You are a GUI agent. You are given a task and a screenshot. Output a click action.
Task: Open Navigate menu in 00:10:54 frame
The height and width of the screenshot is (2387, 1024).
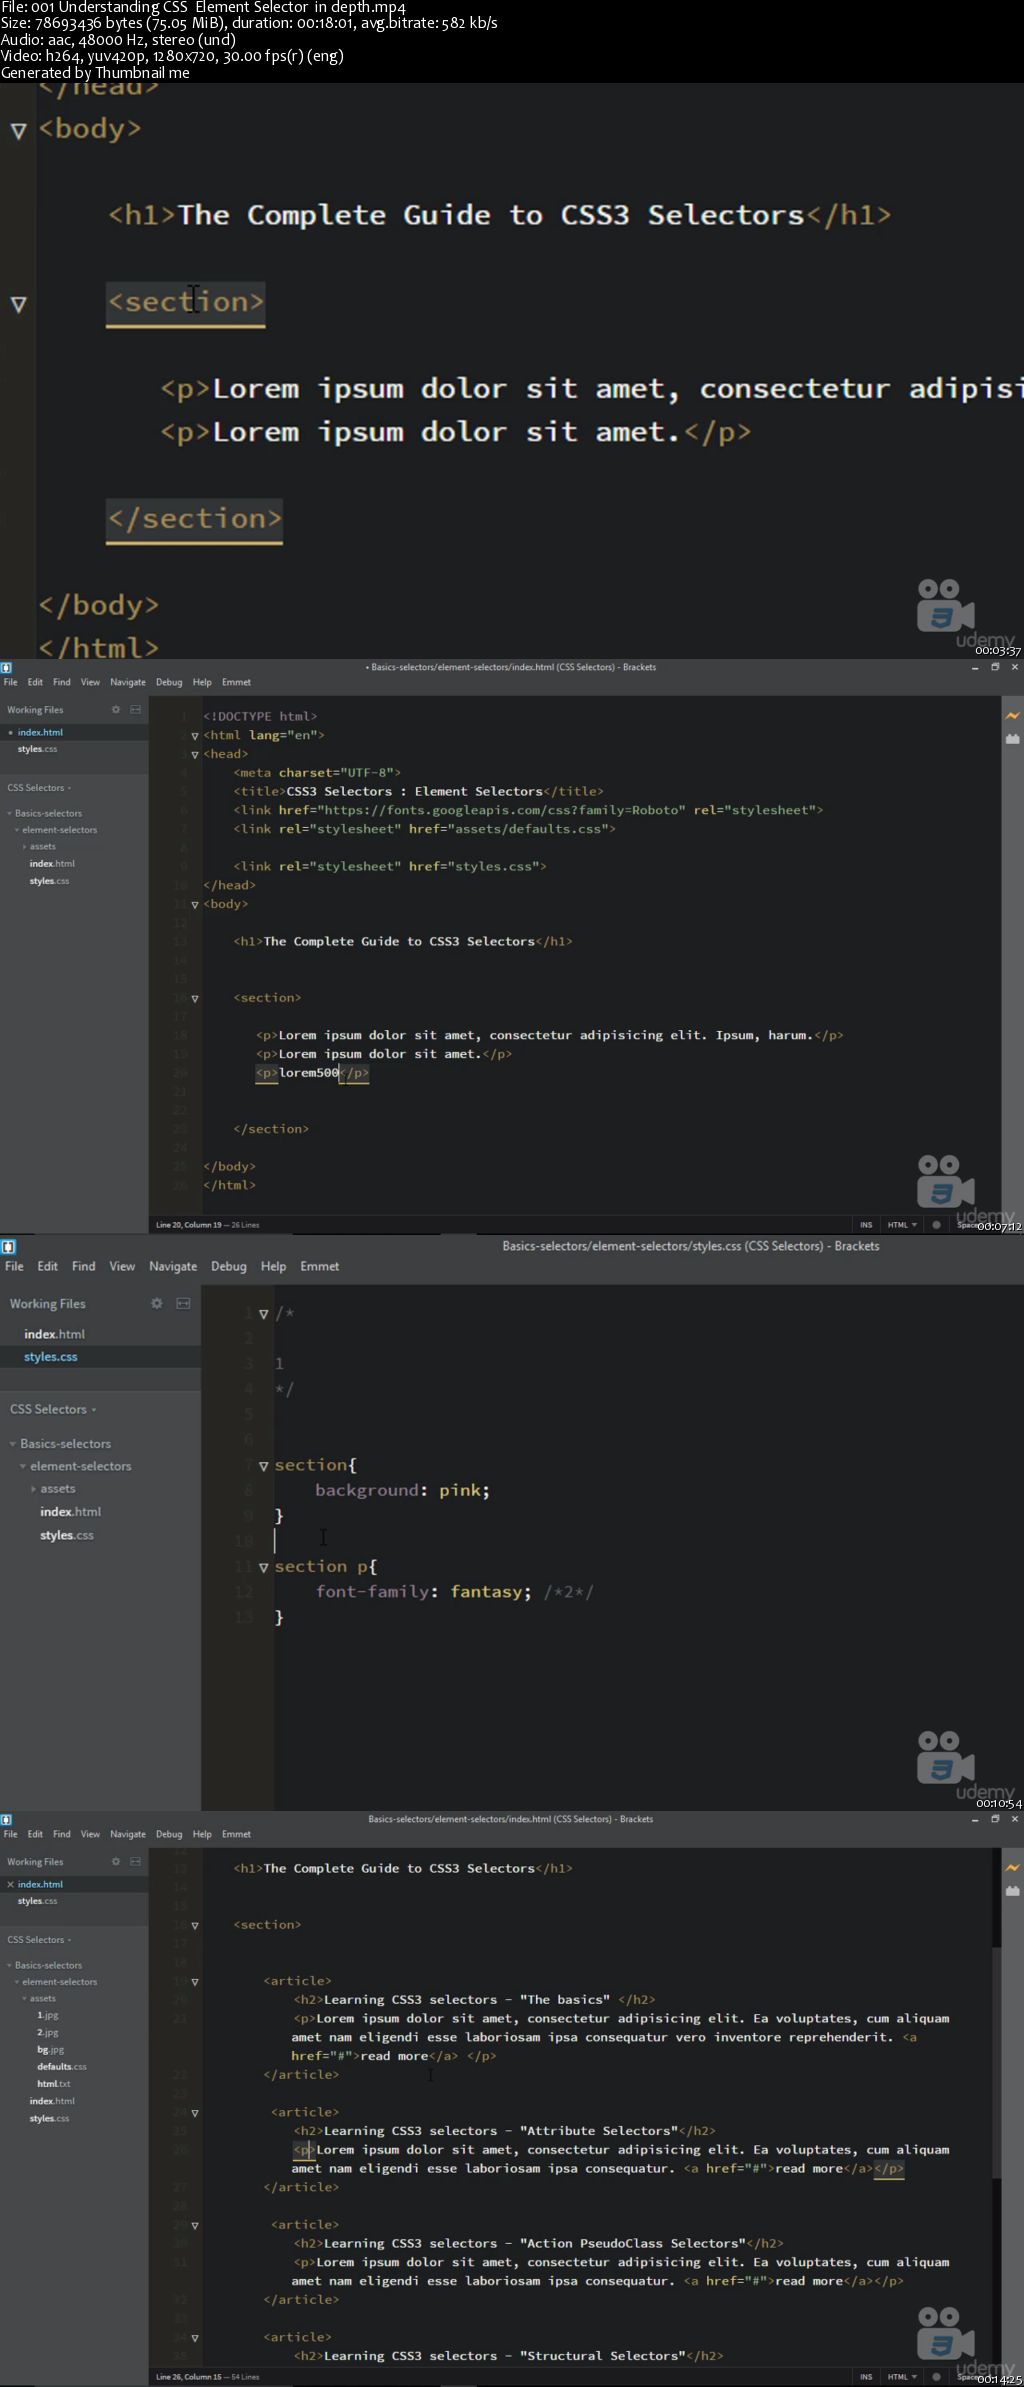(173, 1266)
